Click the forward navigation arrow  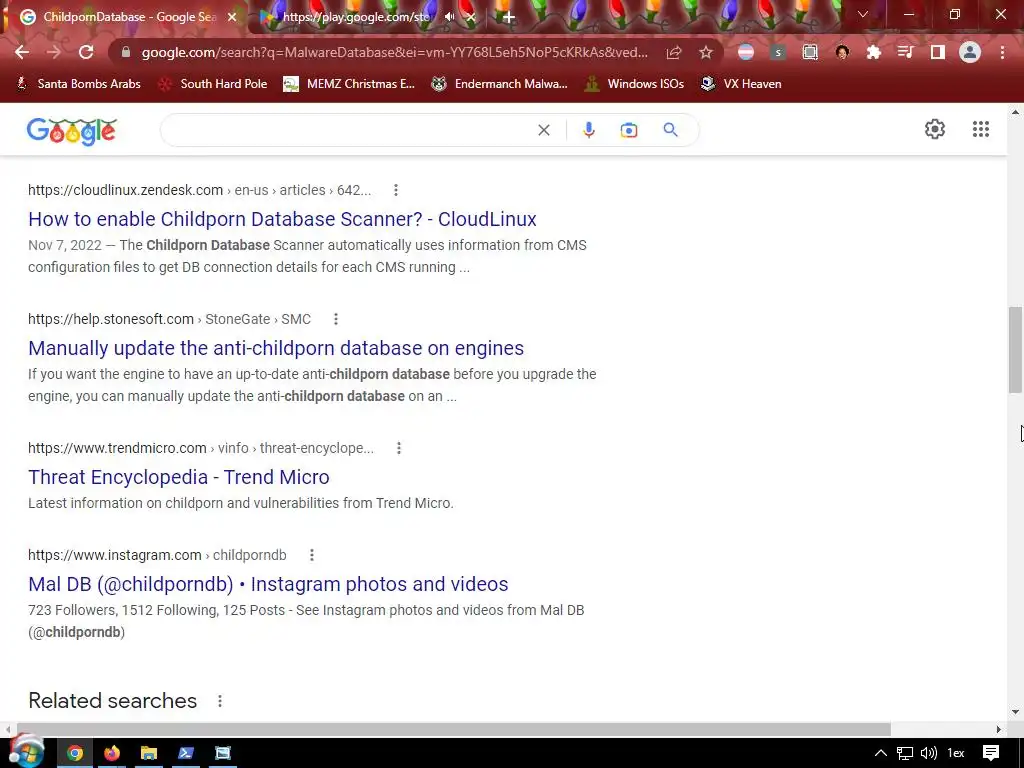click(x=54, y=52)
